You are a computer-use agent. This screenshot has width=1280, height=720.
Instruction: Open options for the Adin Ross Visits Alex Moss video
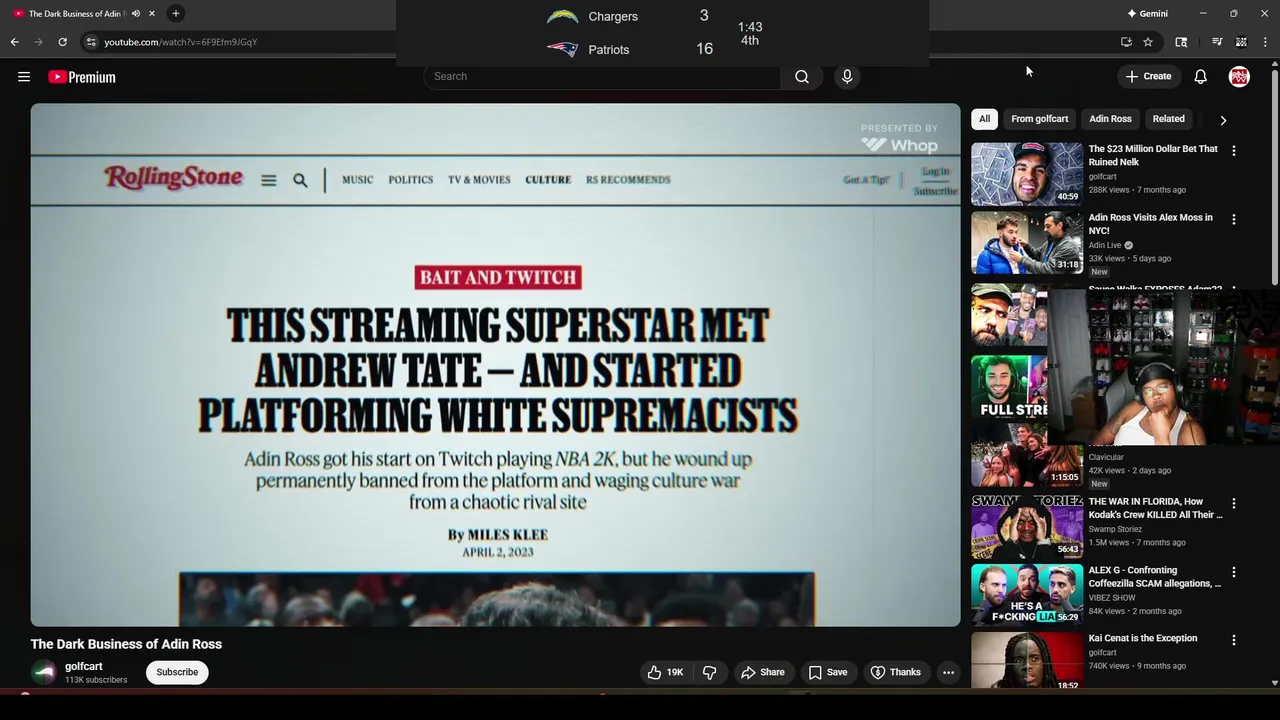1233,219
